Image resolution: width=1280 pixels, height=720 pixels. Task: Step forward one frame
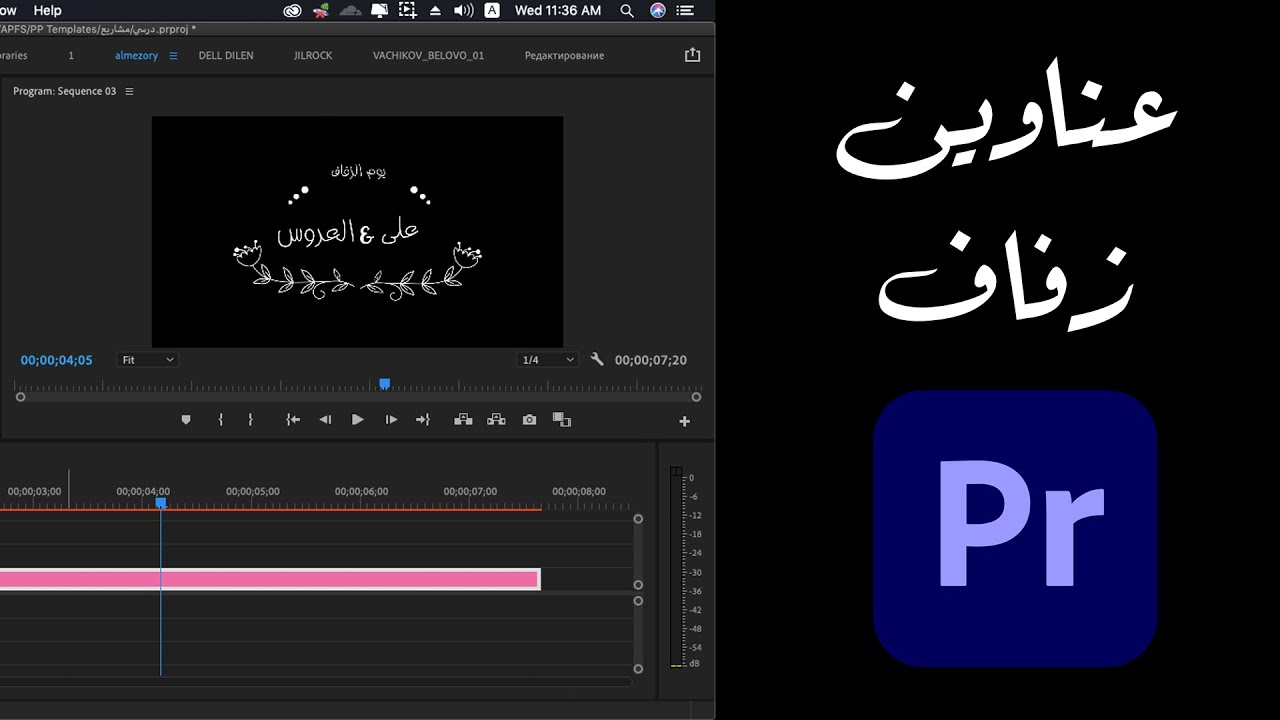pos(391,420)
